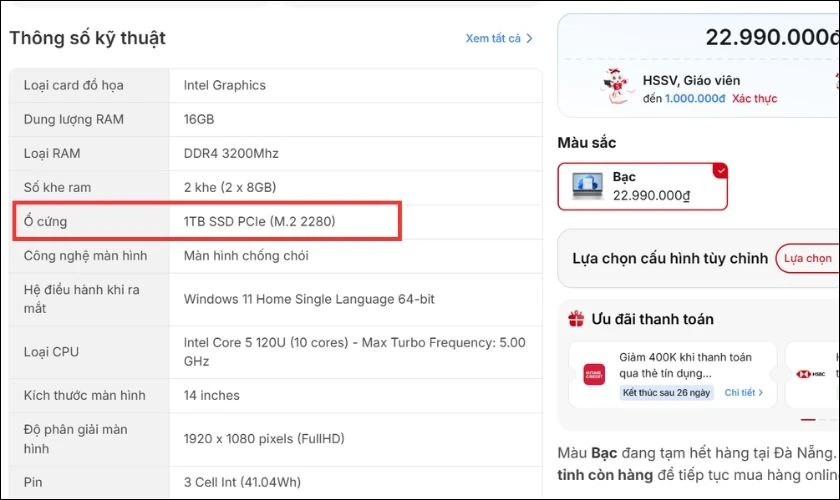The width and height of the screenshot is (840, 500).
Task: Click the '1TB SSD PCIe (M.2 2280)' value
Action: pyautogui.click(x=259, y=221)
